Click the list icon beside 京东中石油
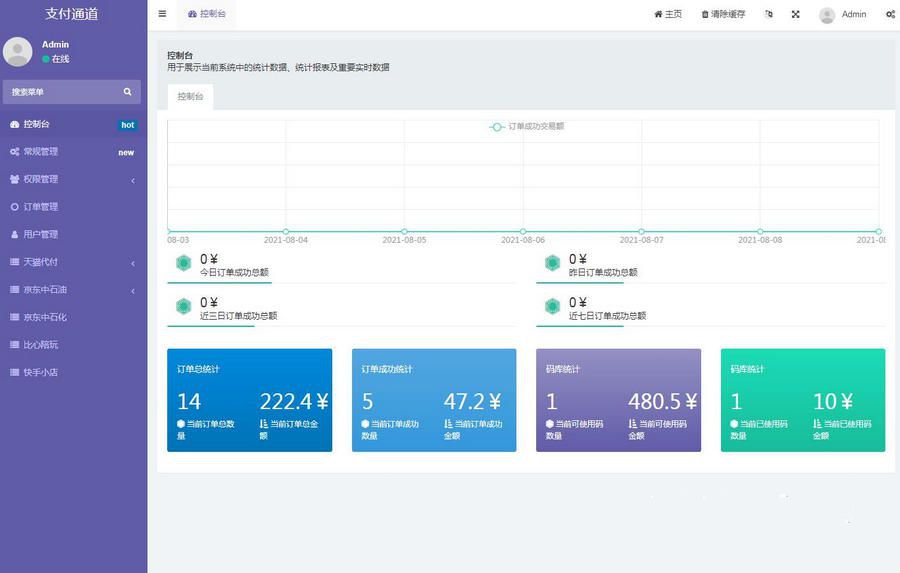 pyautogui.click(x=14, y=289)
